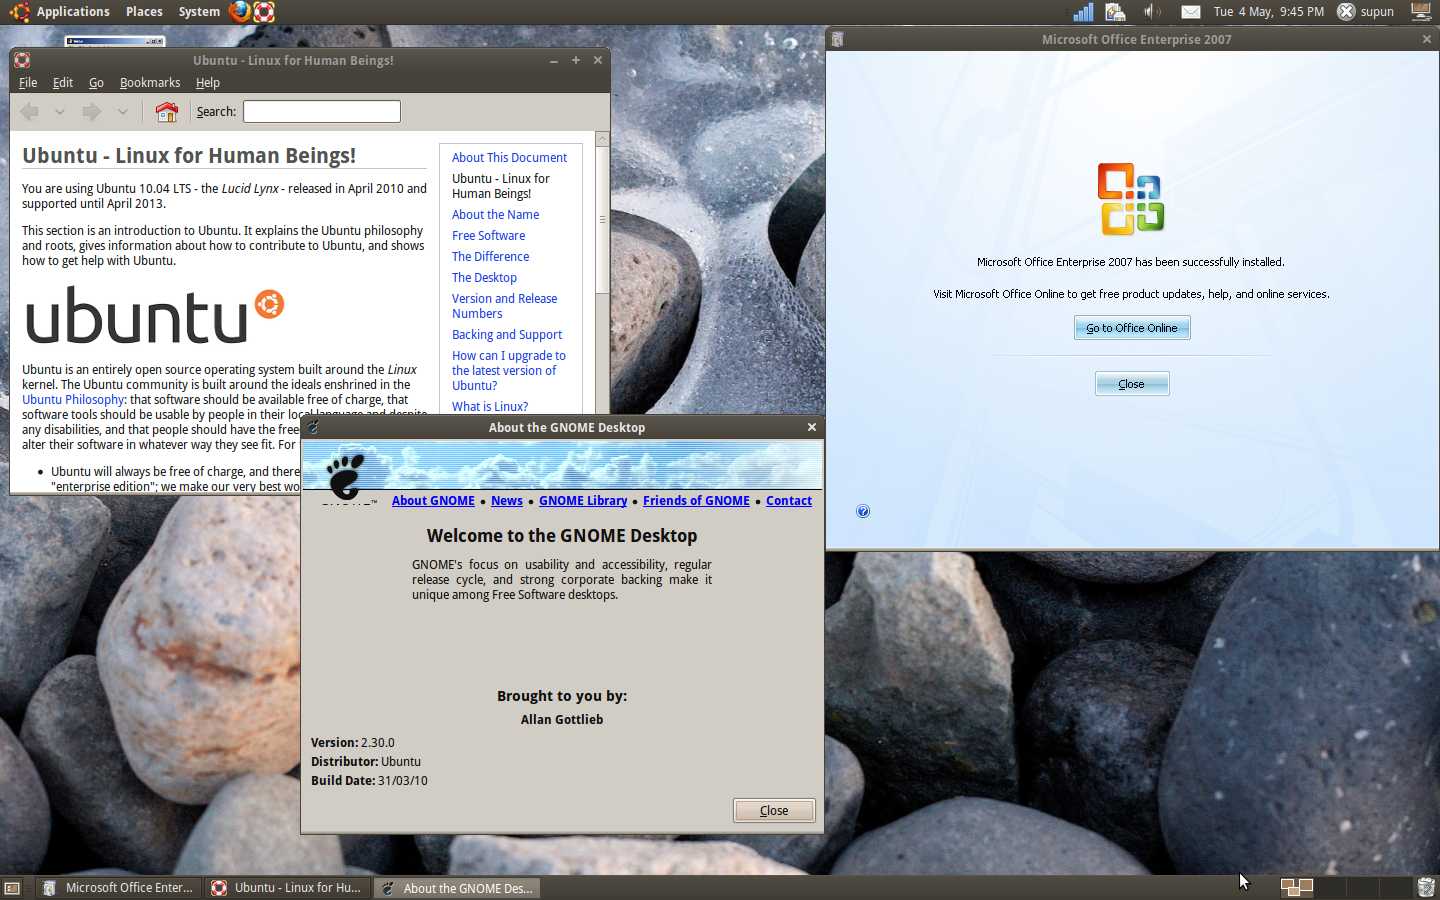This screenshot has width=1440, height=900.
Task: Click the About GNOME dialog title icon
Action: [x=313, y=427]
